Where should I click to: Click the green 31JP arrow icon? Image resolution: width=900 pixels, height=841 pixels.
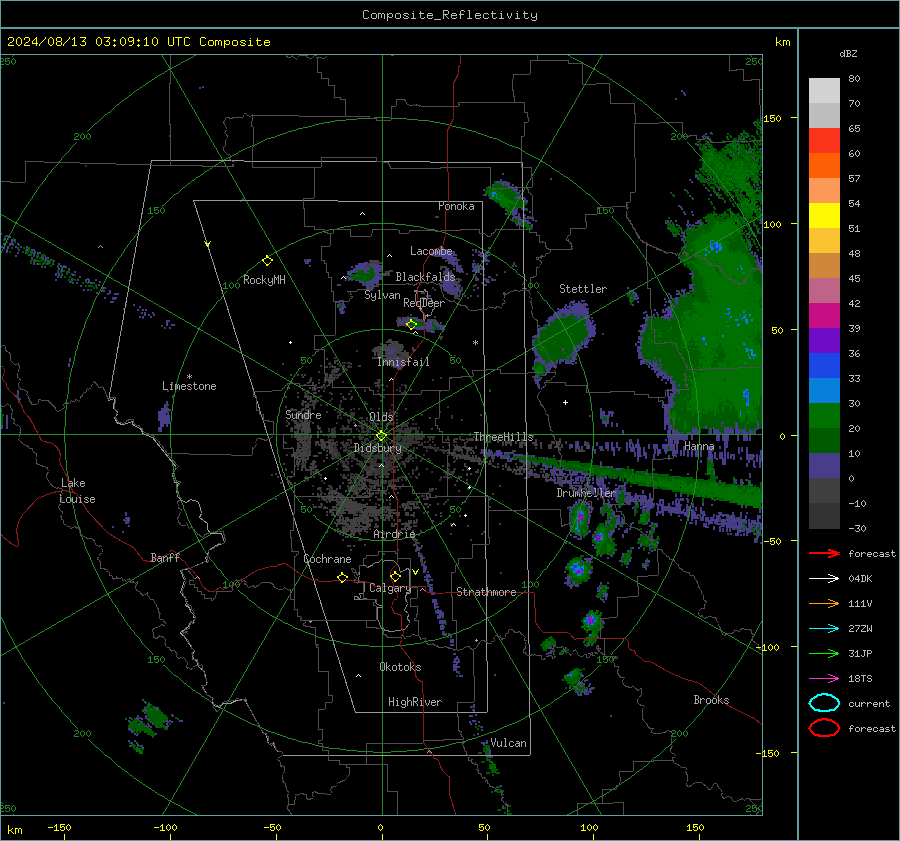tap(824, 653)
